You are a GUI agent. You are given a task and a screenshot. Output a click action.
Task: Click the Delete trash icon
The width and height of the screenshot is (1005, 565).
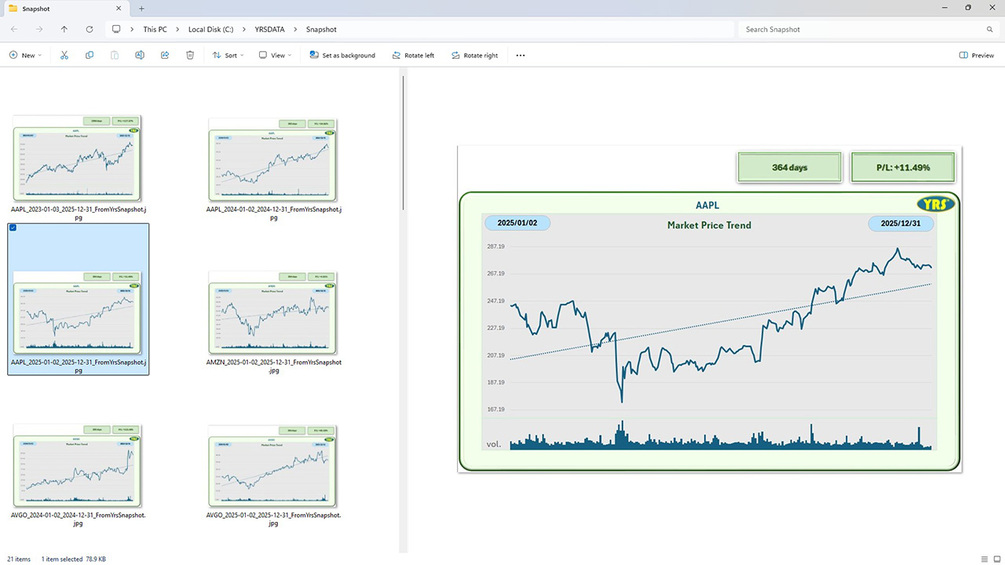click(190, 55)
